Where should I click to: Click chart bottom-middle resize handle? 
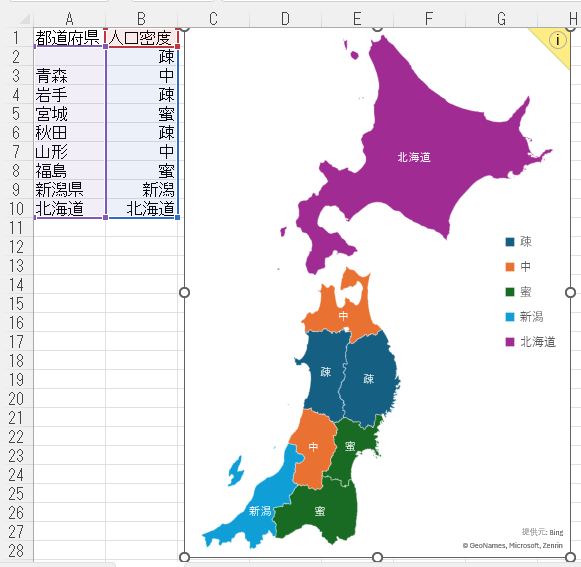(377, 557)
